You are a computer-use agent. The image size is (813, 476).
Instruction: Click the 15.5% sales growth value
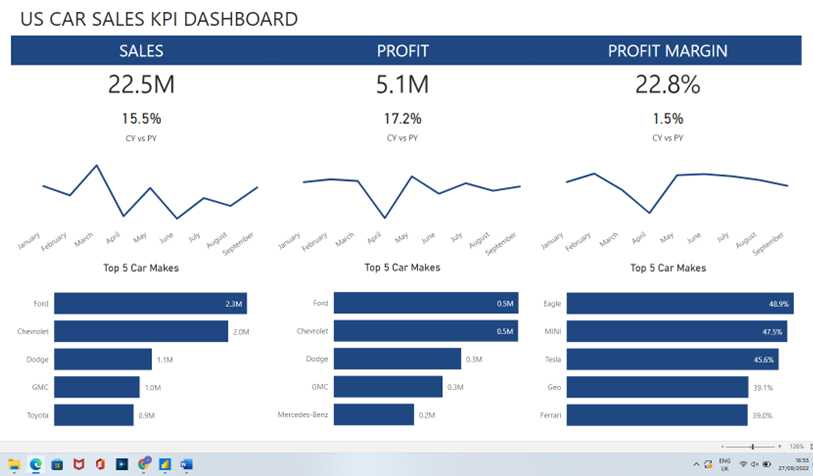point(142,119)
